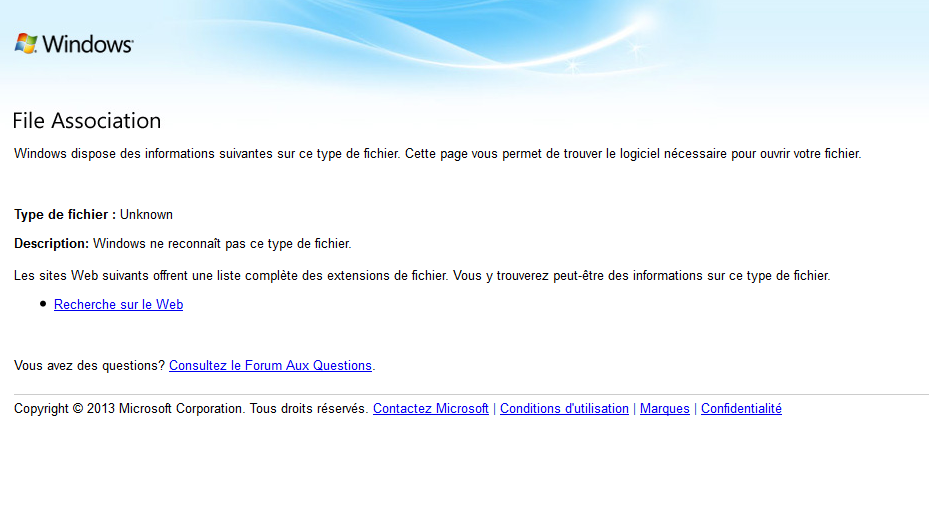Click the 'Description:' label

(52, 244)
